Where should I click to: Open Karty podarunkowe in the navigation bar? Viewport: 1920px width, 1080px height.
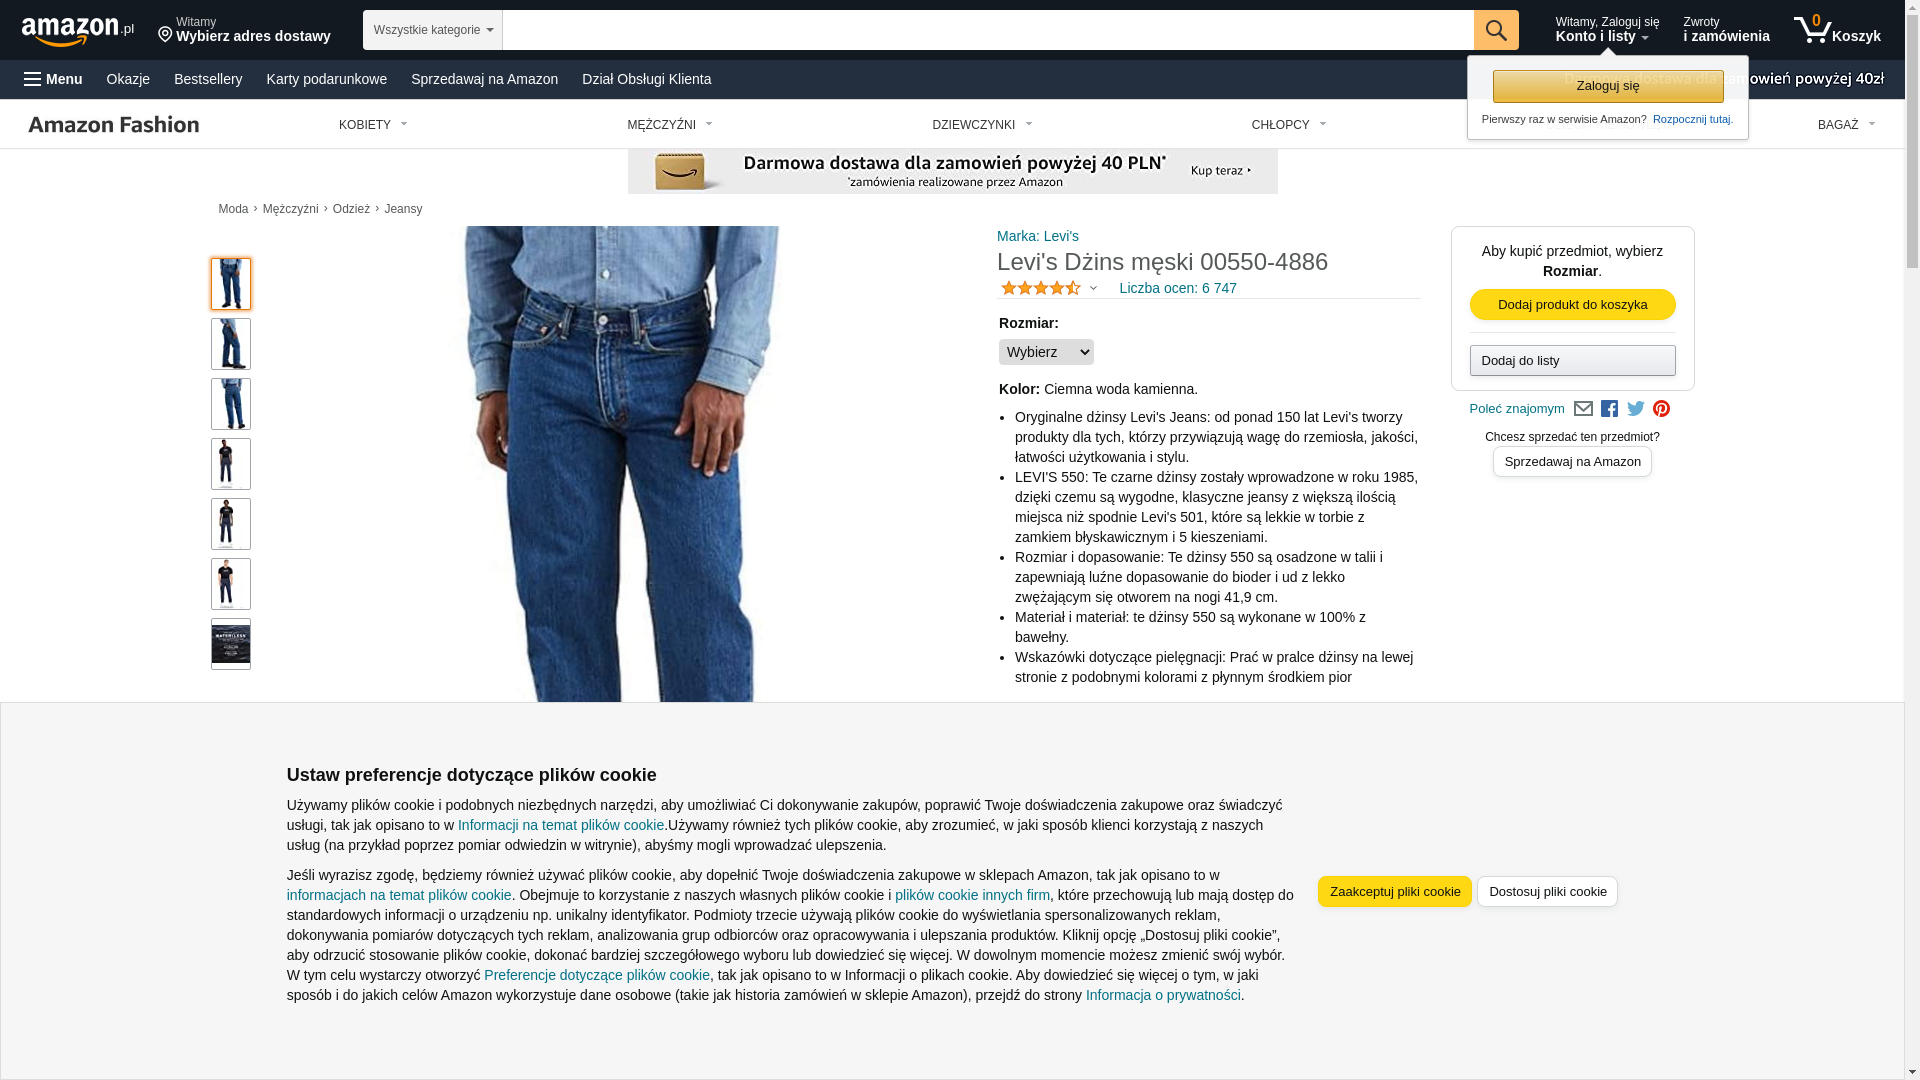click(x=327, y=79)
